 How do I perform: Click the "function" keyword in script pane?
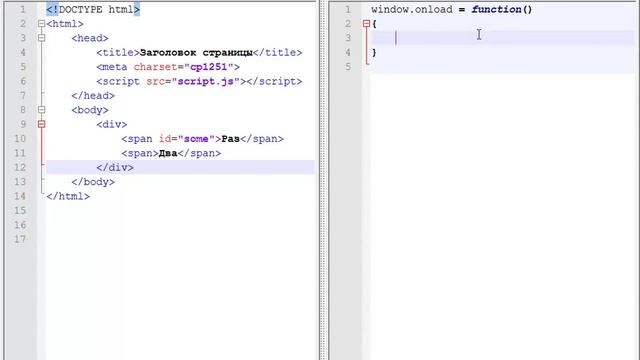[x=496, y=9]
